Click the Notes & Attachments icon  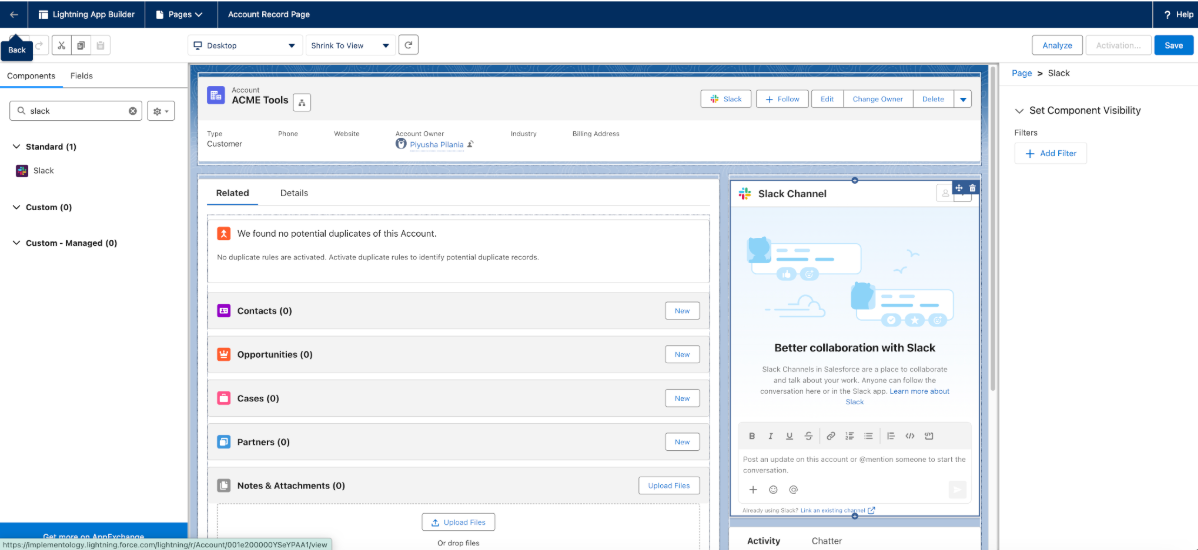point(224,485)
